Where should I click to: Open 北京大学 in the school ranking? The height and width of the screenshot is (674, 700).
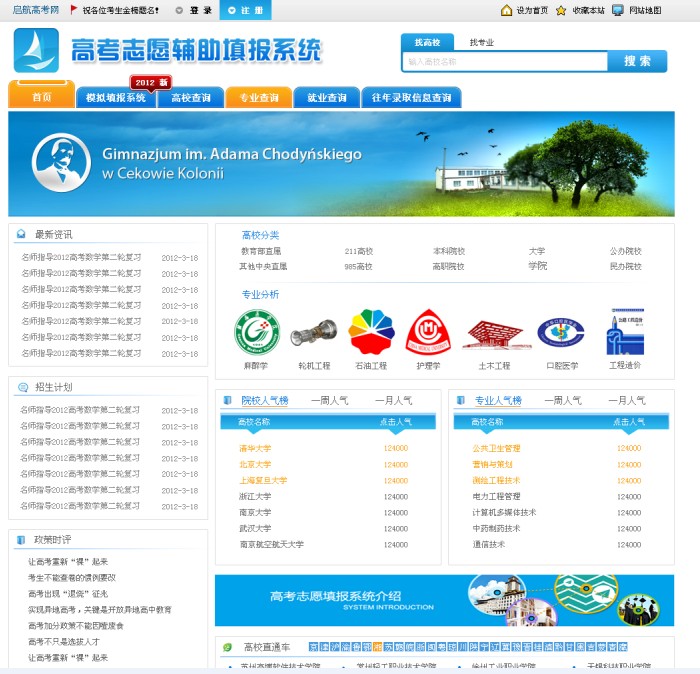pos(255,464)
